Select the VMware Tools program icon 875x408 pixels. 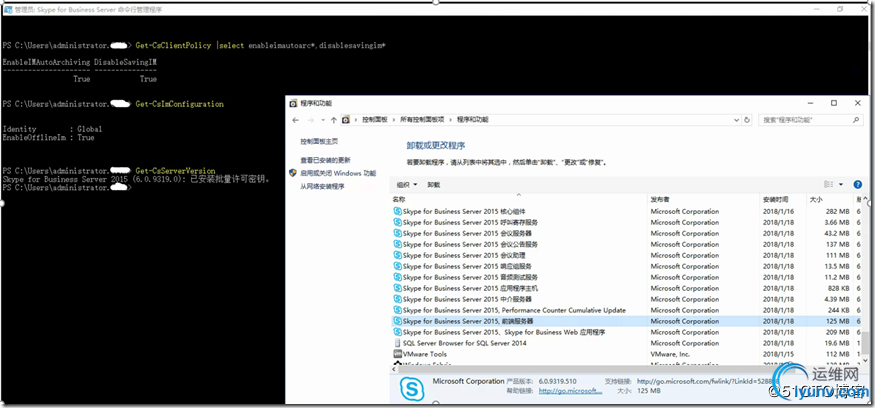click(x=397, y=354)
